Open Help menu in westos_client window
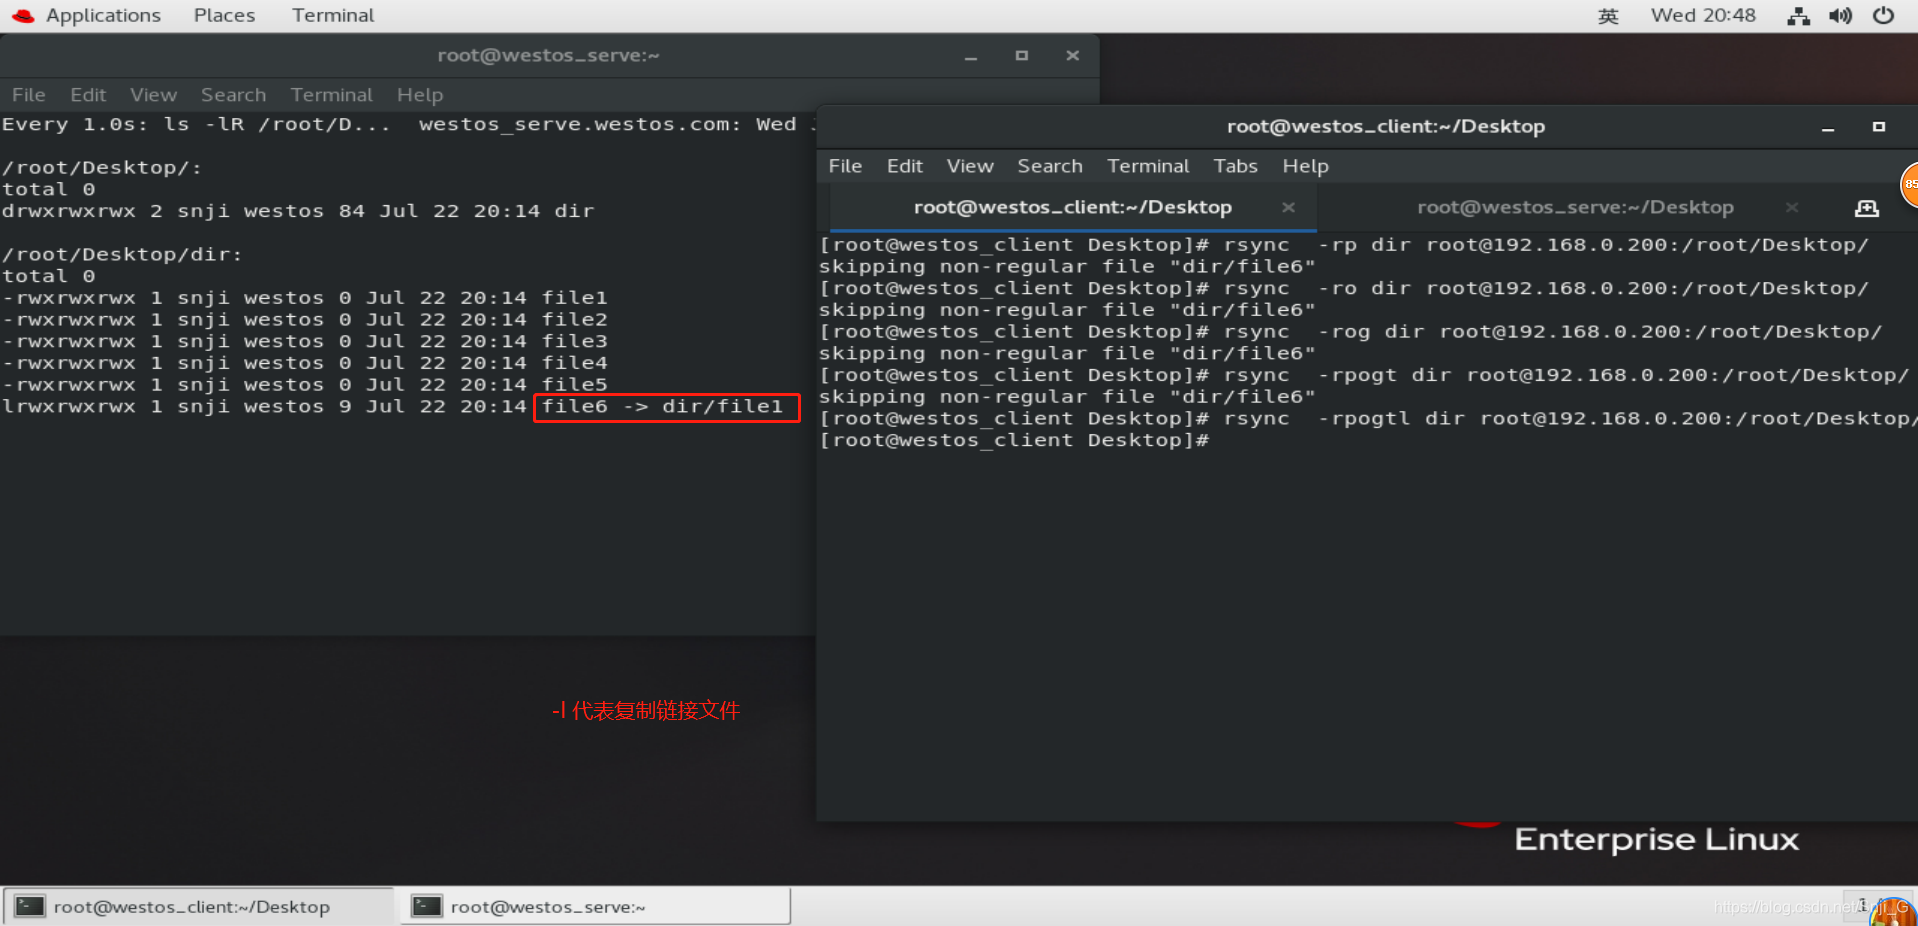Screen dimensions: 1918x926 pos(1305,166)
